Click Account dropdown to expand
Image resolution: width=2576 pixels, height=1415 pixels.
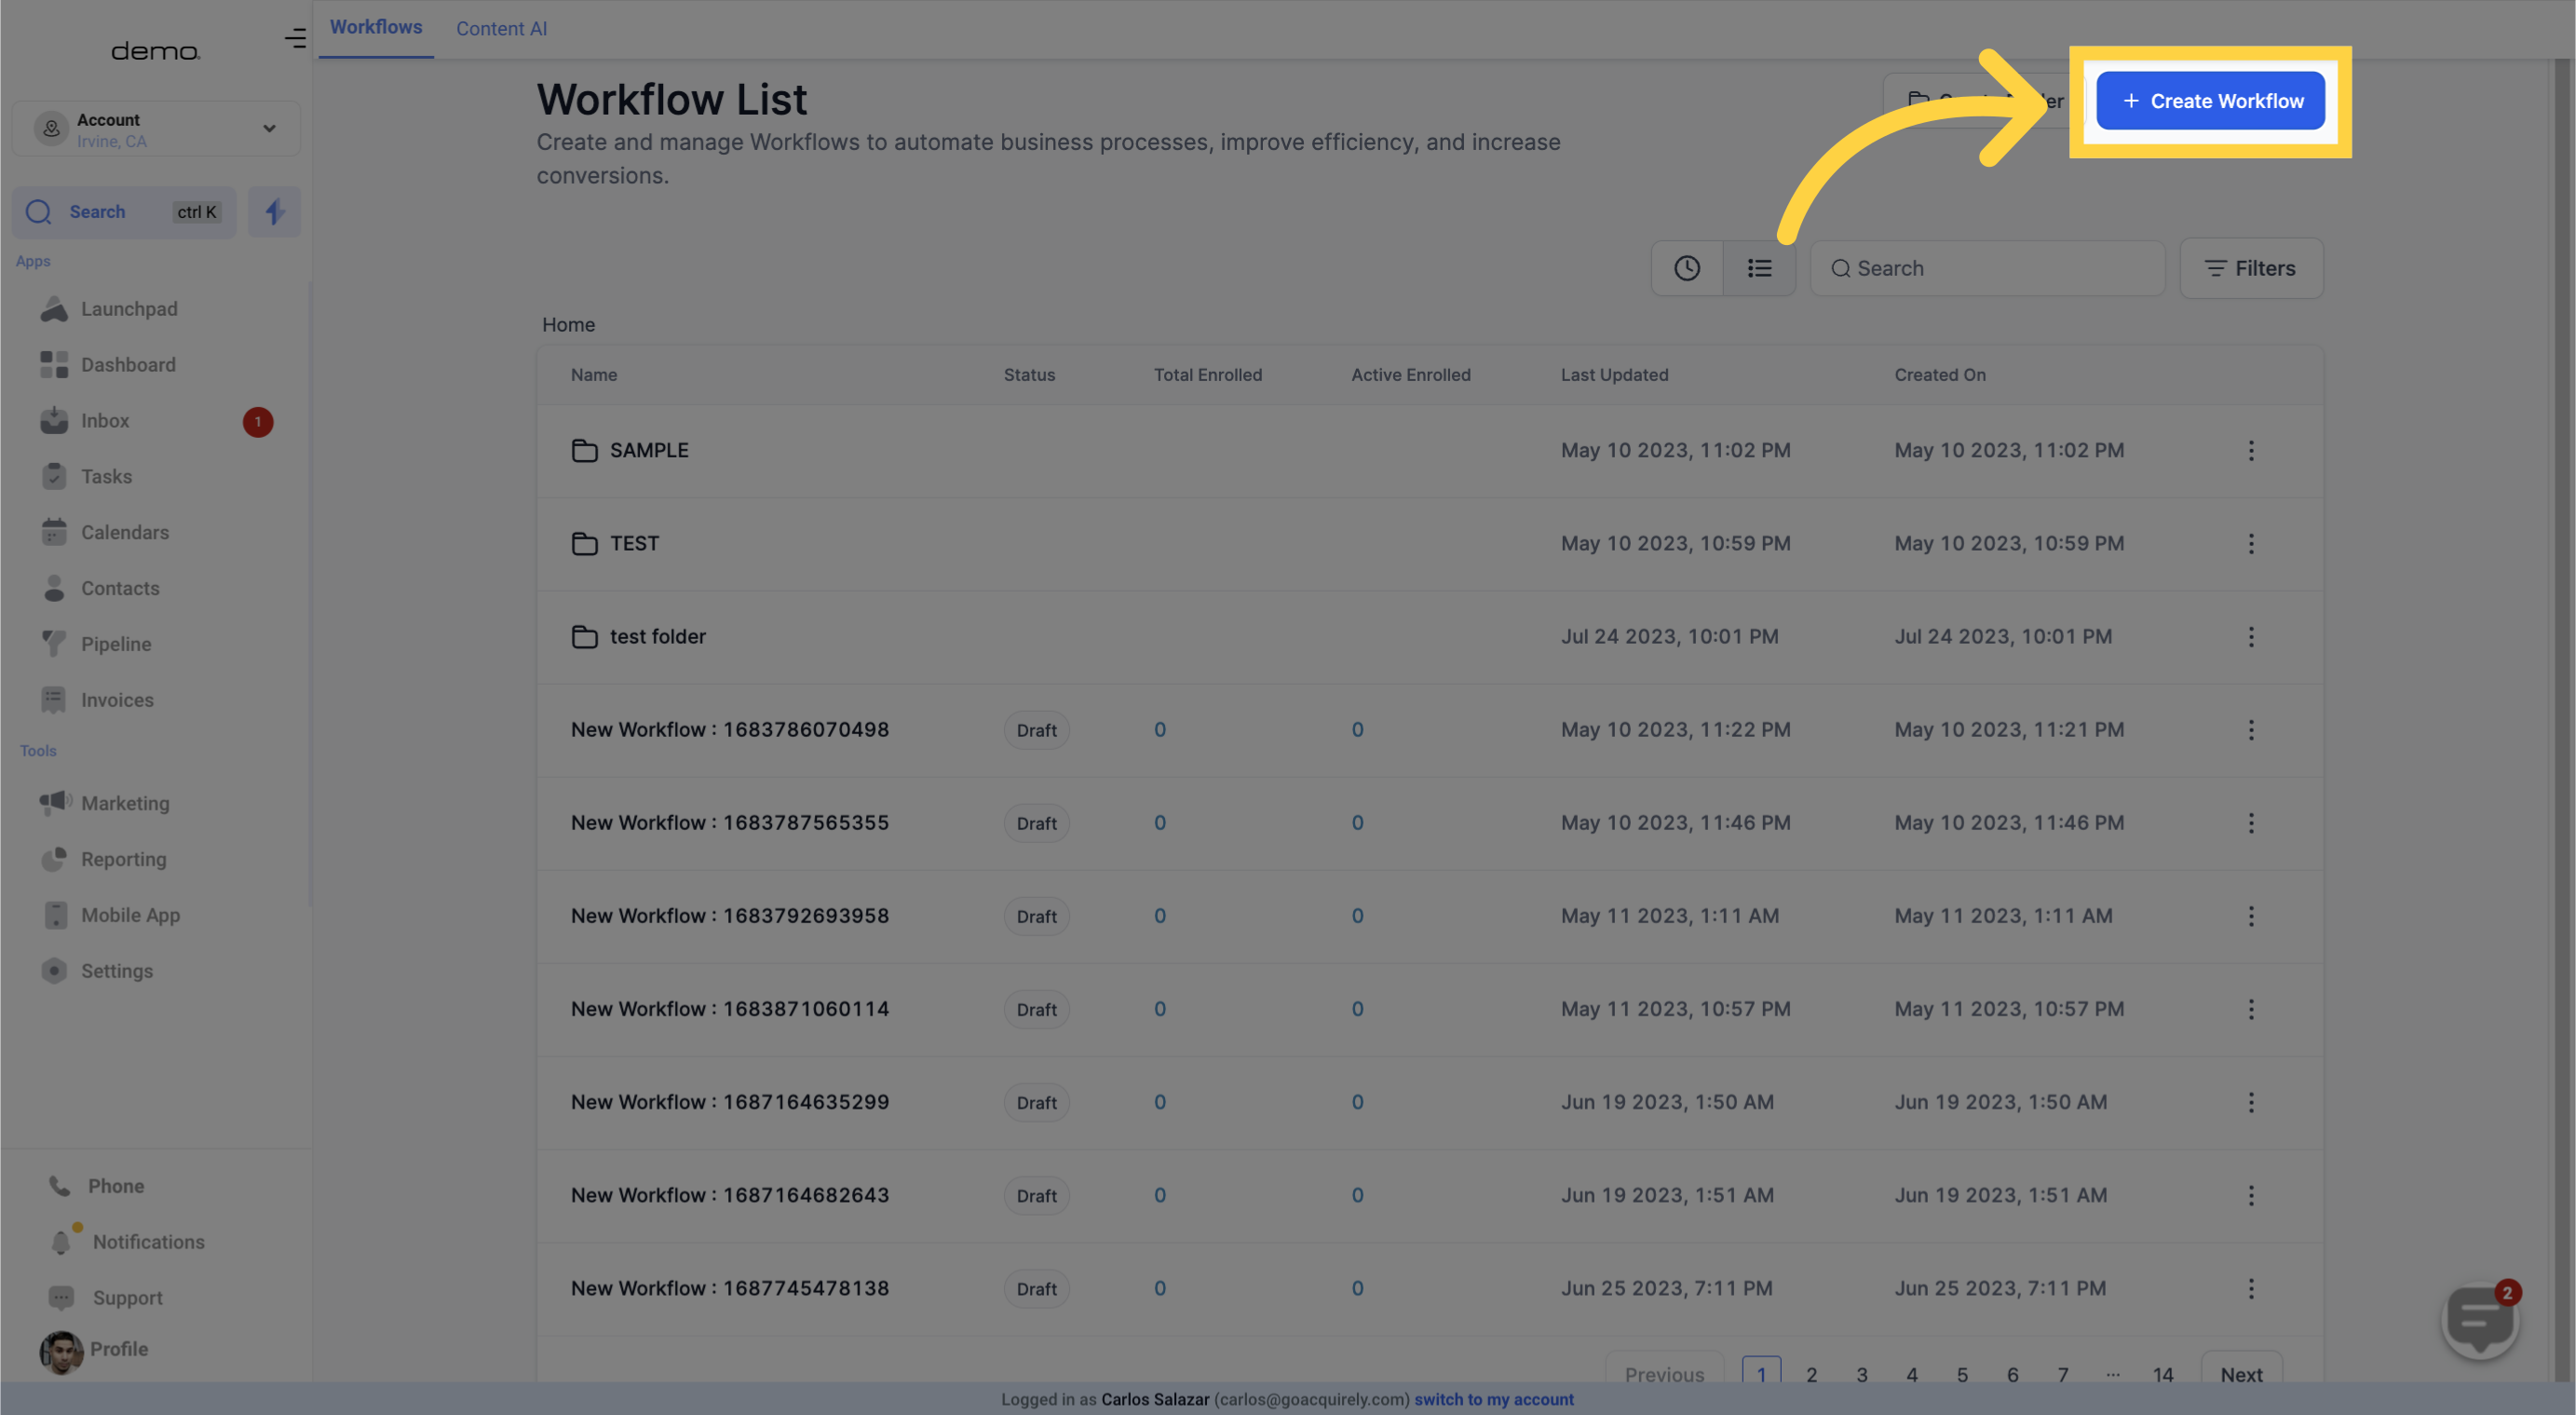click(155, 129)
